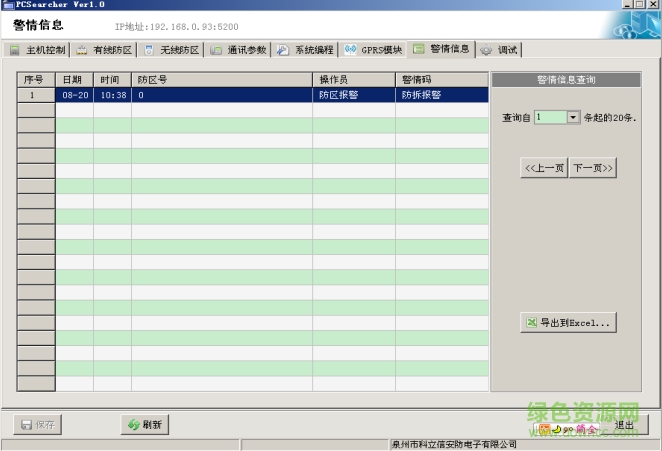Click the 刷新 button
Viewport: 662px width, 451px height.
[145, 424]
